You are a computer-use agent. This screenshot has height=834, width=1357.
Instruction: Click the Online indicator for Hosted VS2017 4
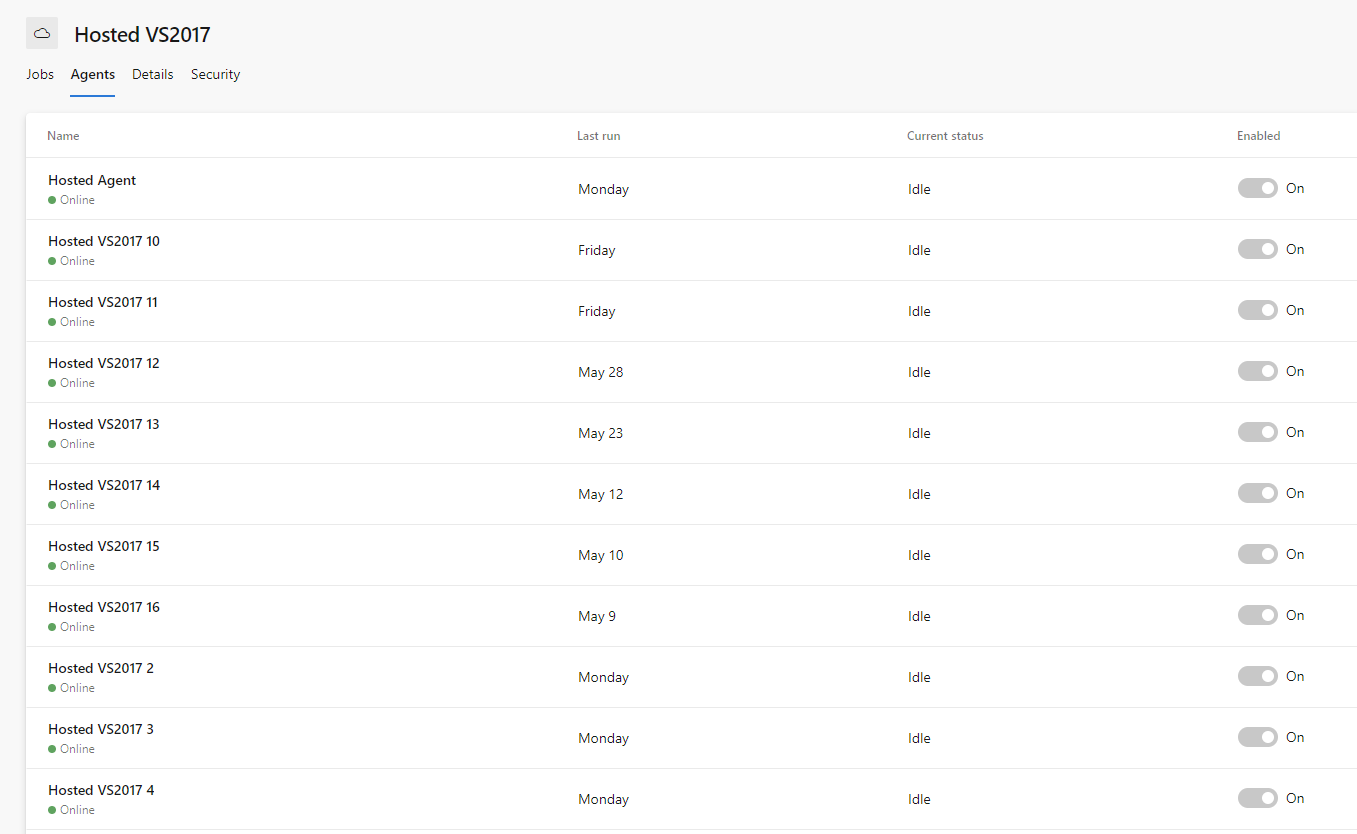point(50,809)
